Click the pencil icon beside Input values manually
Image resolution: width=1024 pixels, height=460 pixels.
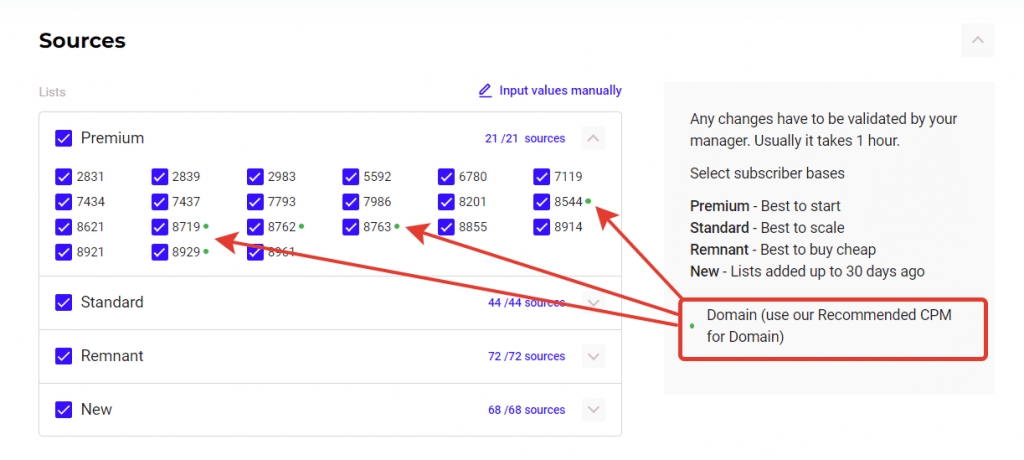(485, 91)
